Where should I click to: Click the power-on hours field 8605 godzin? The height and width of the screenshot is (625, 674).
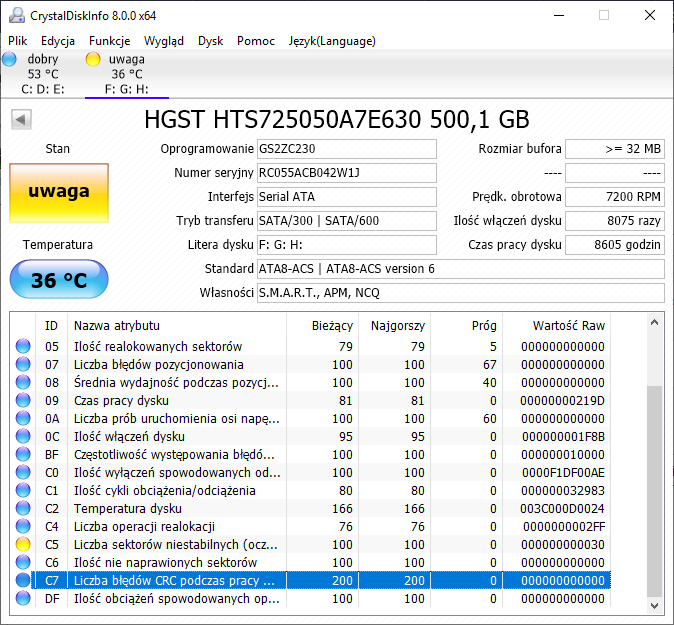(615, 245)
